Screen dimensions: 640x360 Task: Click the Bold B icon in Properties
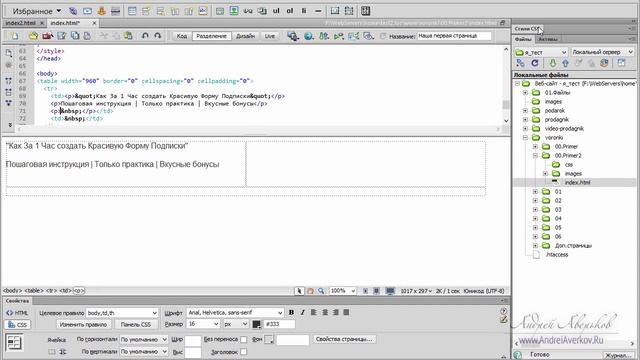(291, 312)
